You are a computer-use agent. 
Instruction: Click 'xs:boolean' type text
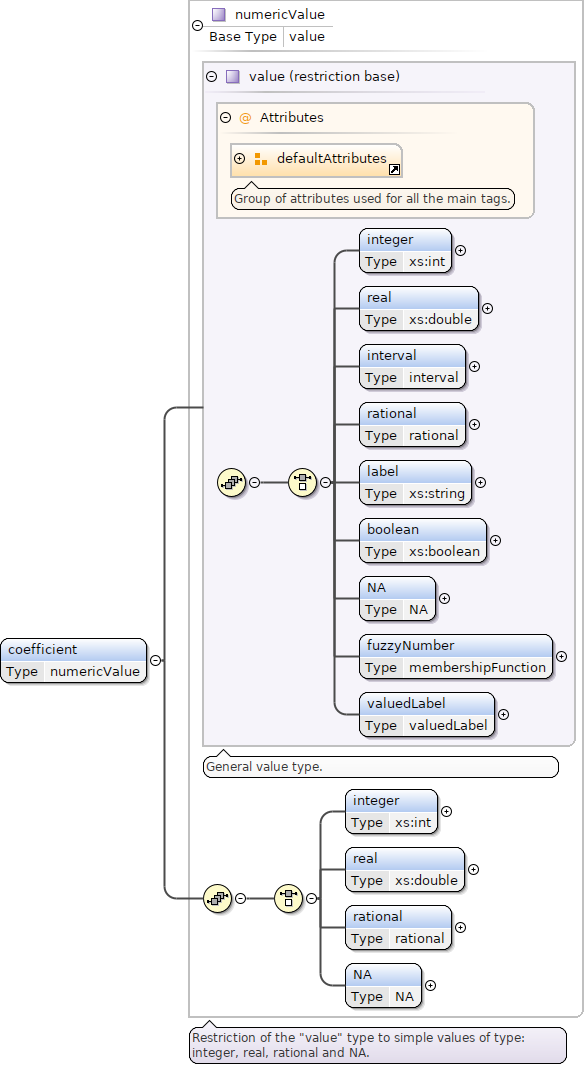[444, 552]
